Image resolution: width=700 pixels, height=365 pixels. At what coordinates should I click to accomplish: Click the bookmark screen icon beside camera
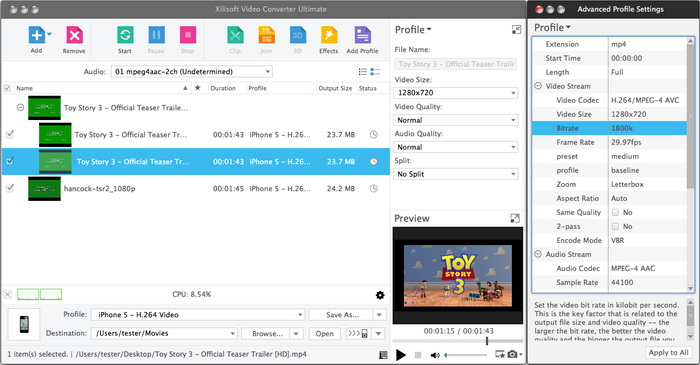pos(500,354)
